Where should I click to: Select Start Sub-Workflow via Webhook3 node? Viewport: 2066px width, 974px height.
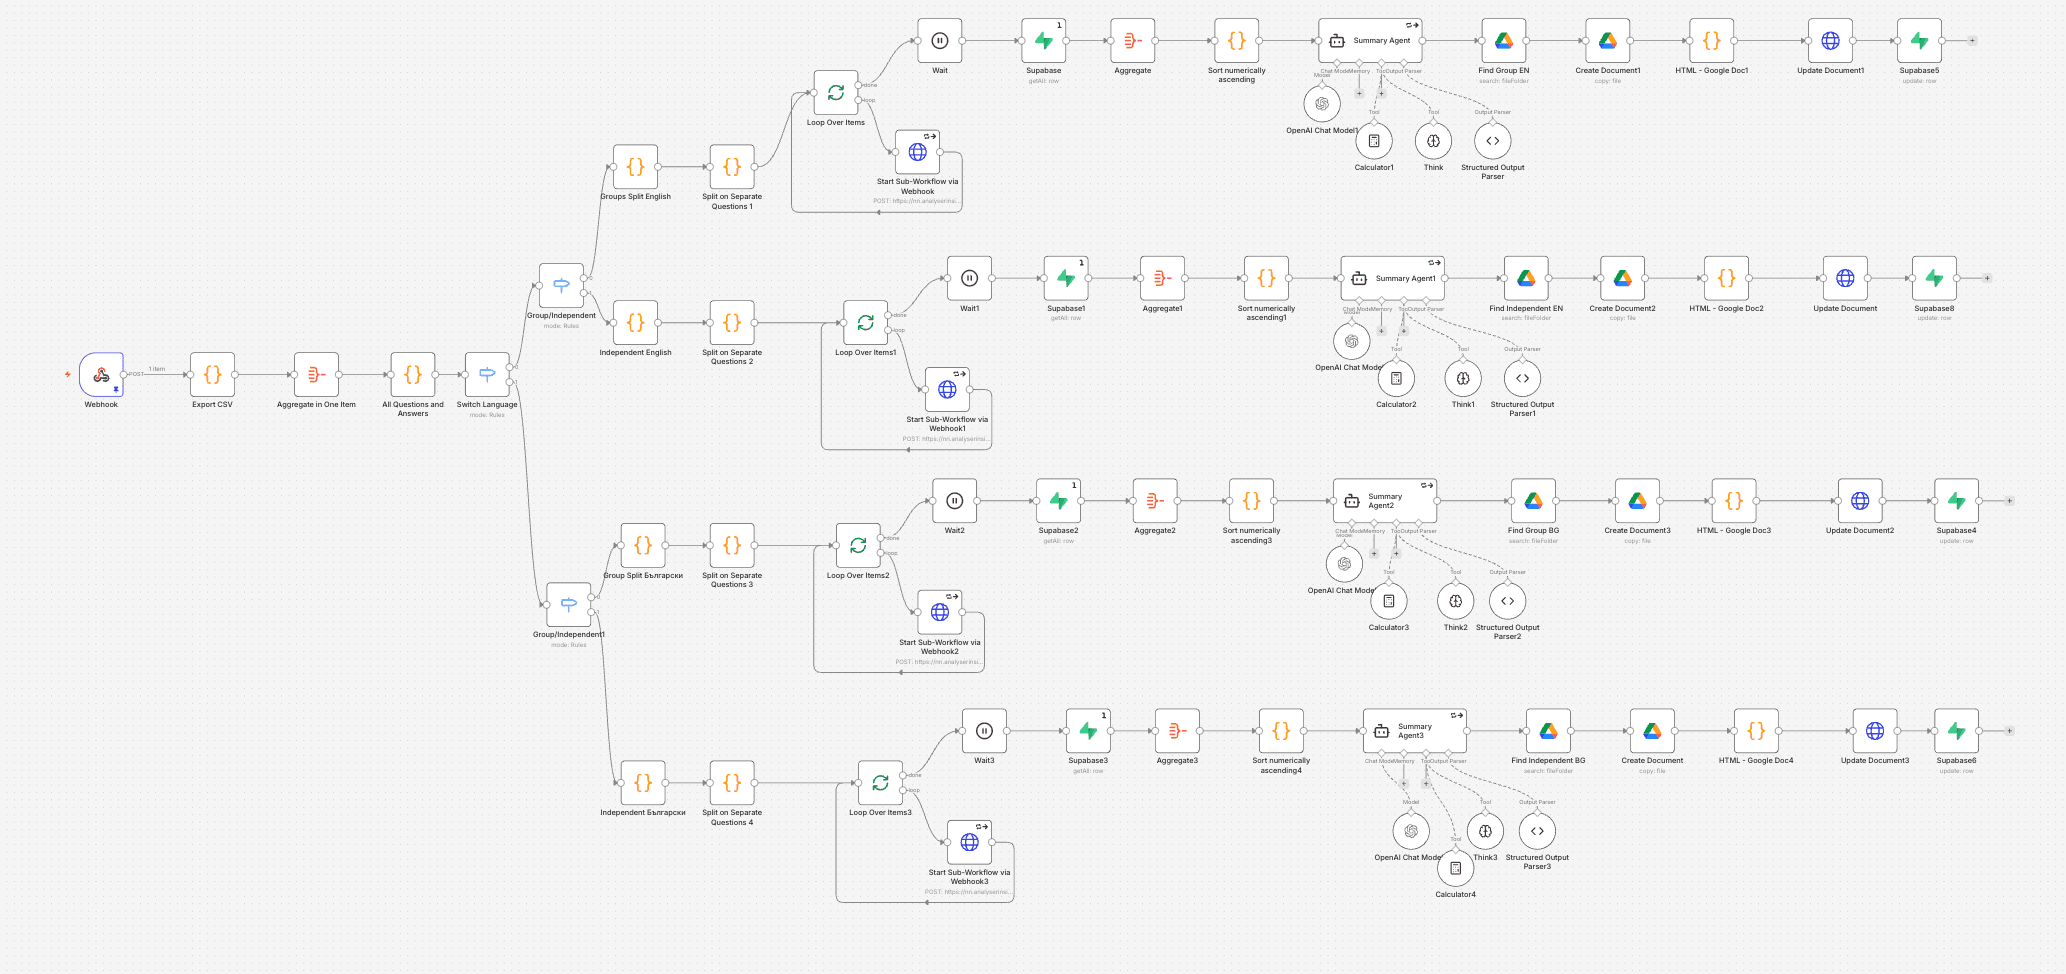[x=969, y=843]
